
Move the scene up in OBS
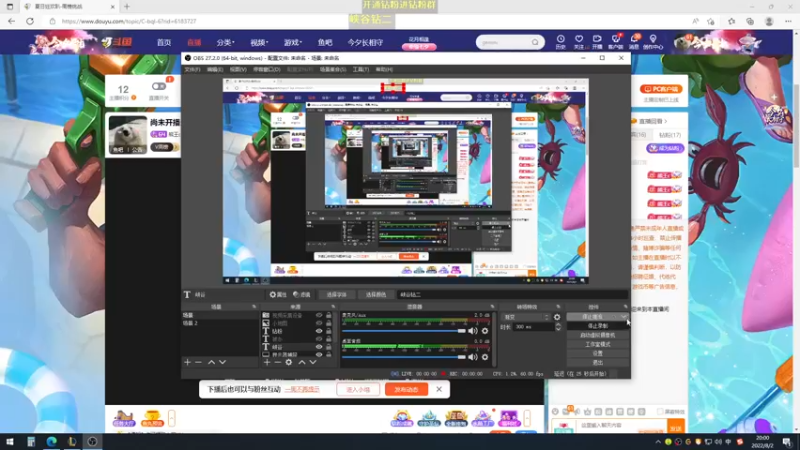[x=211, y=362]
